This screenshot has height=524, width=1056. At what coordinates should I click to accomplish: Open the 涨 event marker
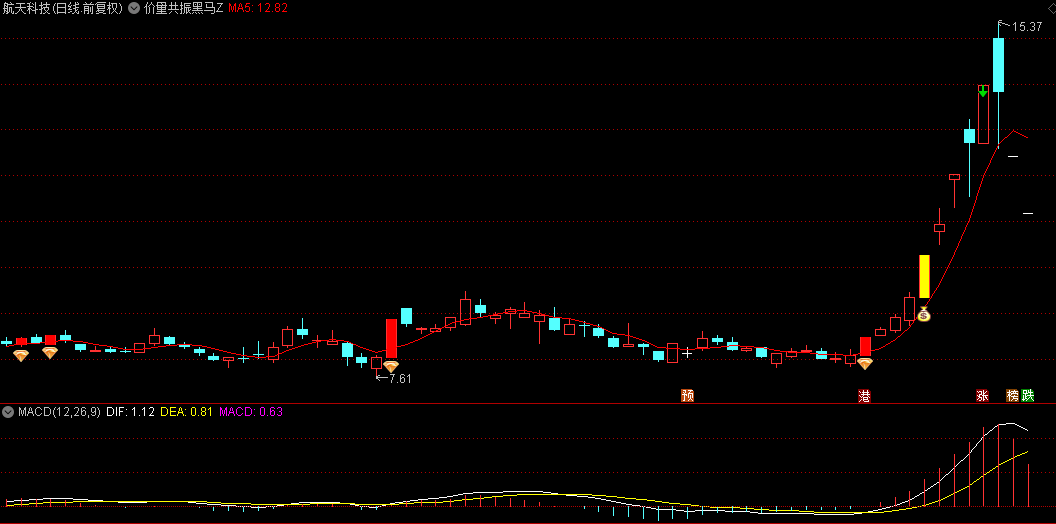click(x=983, y=395)
